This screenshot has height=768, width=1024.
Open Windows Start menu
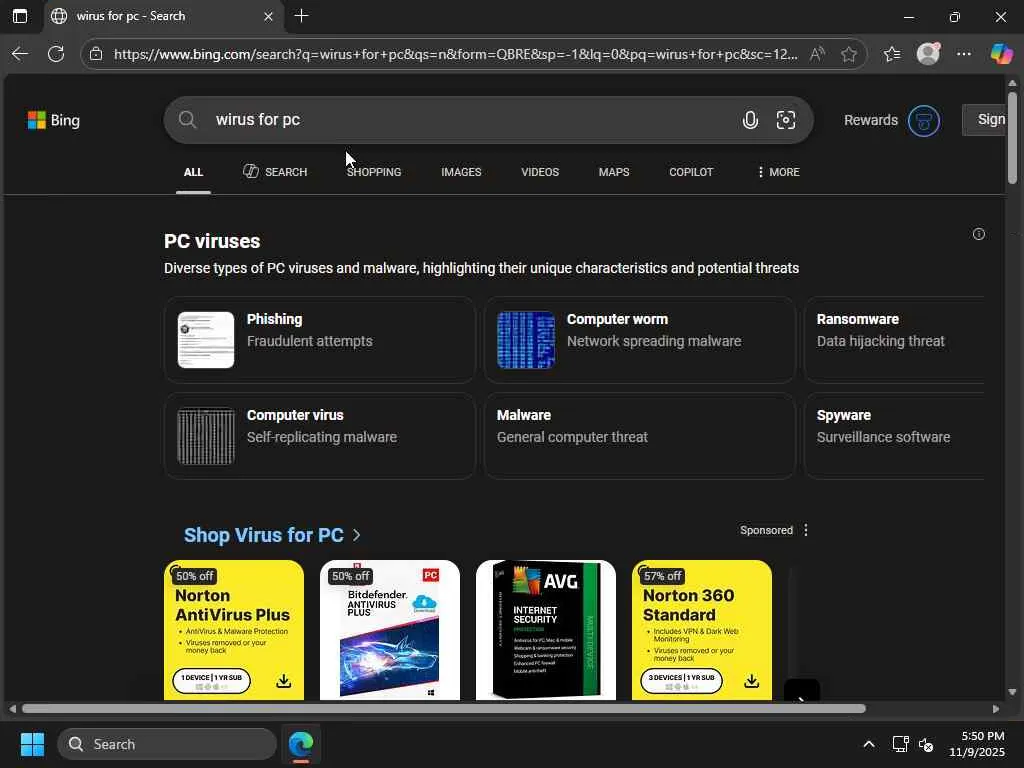[32, 744]
